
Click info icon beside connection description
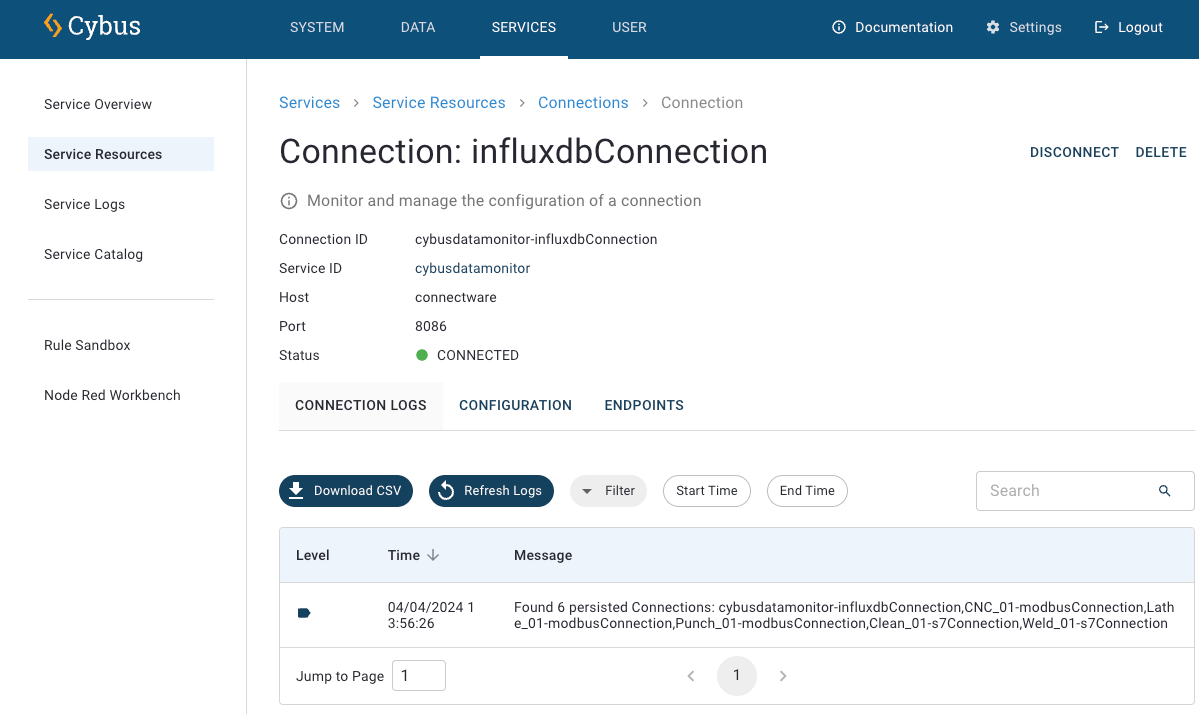click(289, 201)
